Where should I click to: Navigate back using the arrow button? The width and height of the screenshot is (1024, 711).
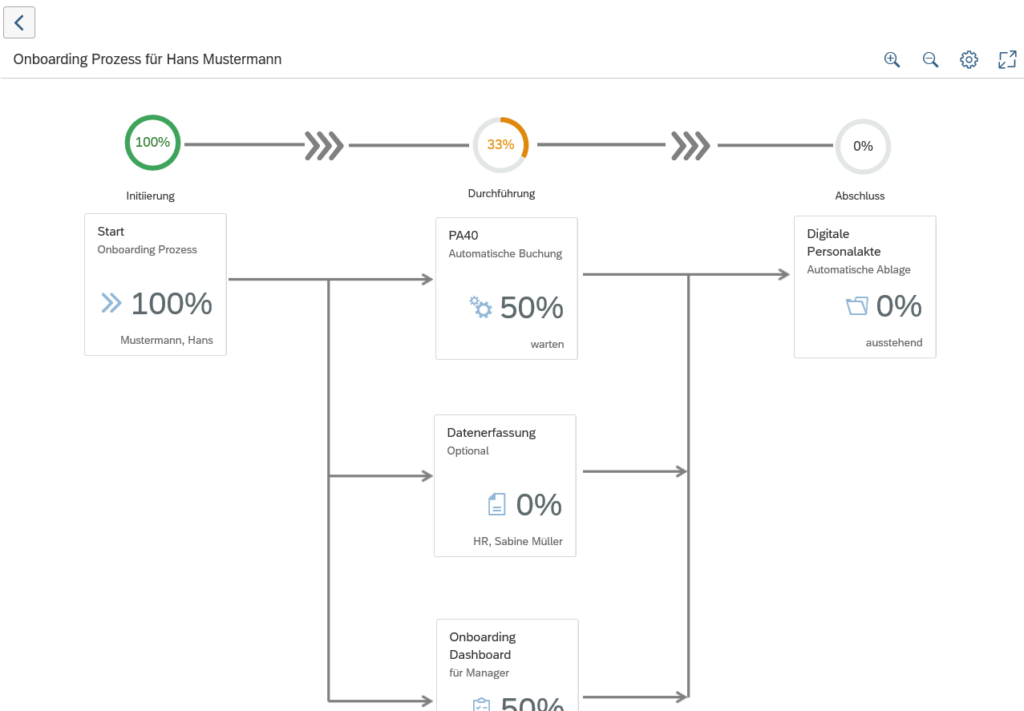(19, 22)
